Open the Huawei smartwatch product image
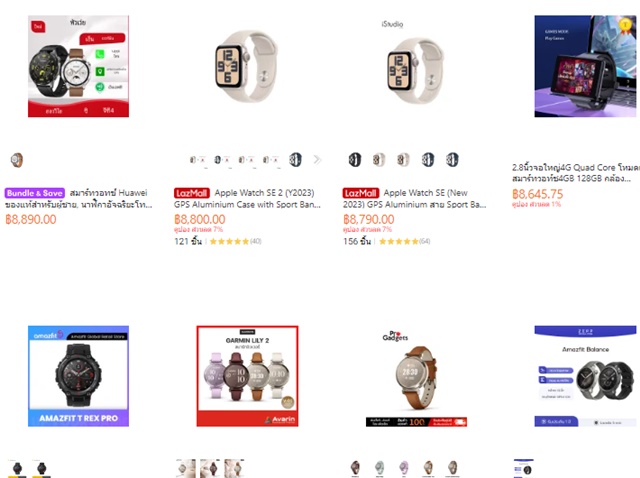The width and height of the screenshot is (640, 478). click(x=78, y=66)
